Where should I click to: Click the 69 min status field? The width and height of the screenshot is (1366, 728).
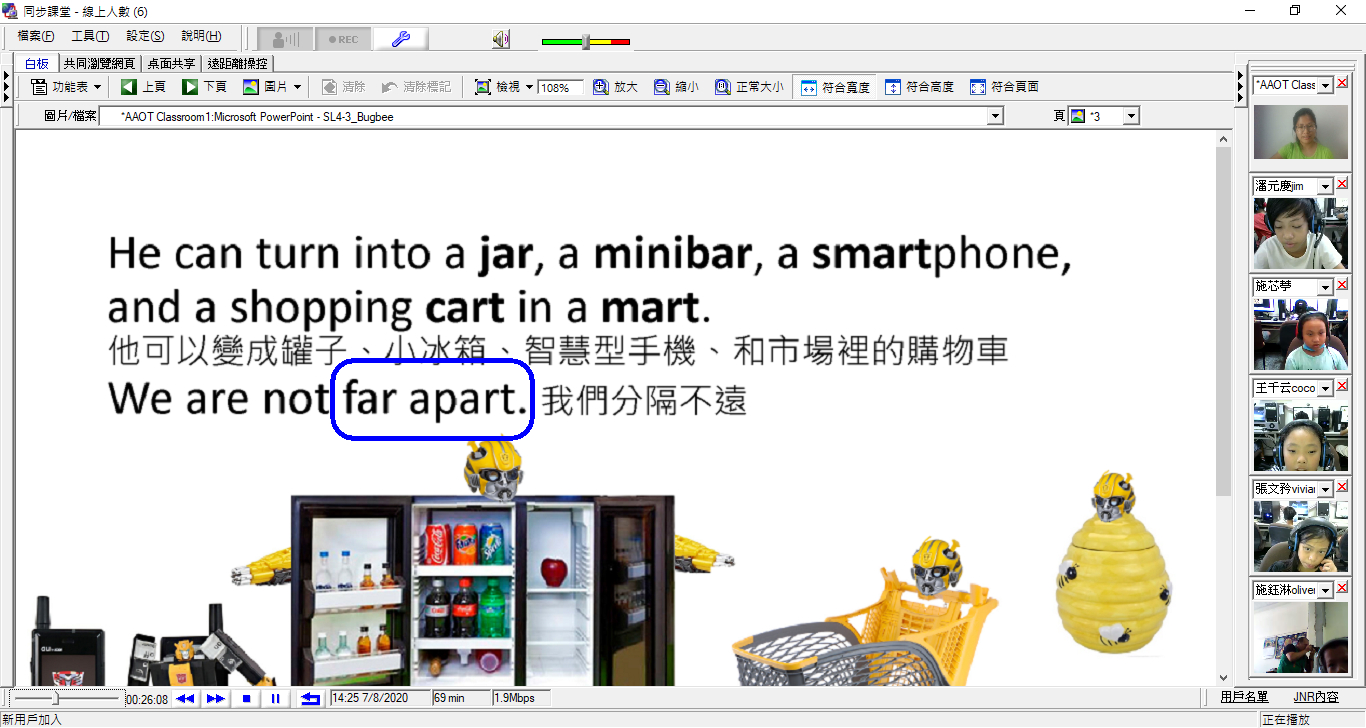click(461, 698)
